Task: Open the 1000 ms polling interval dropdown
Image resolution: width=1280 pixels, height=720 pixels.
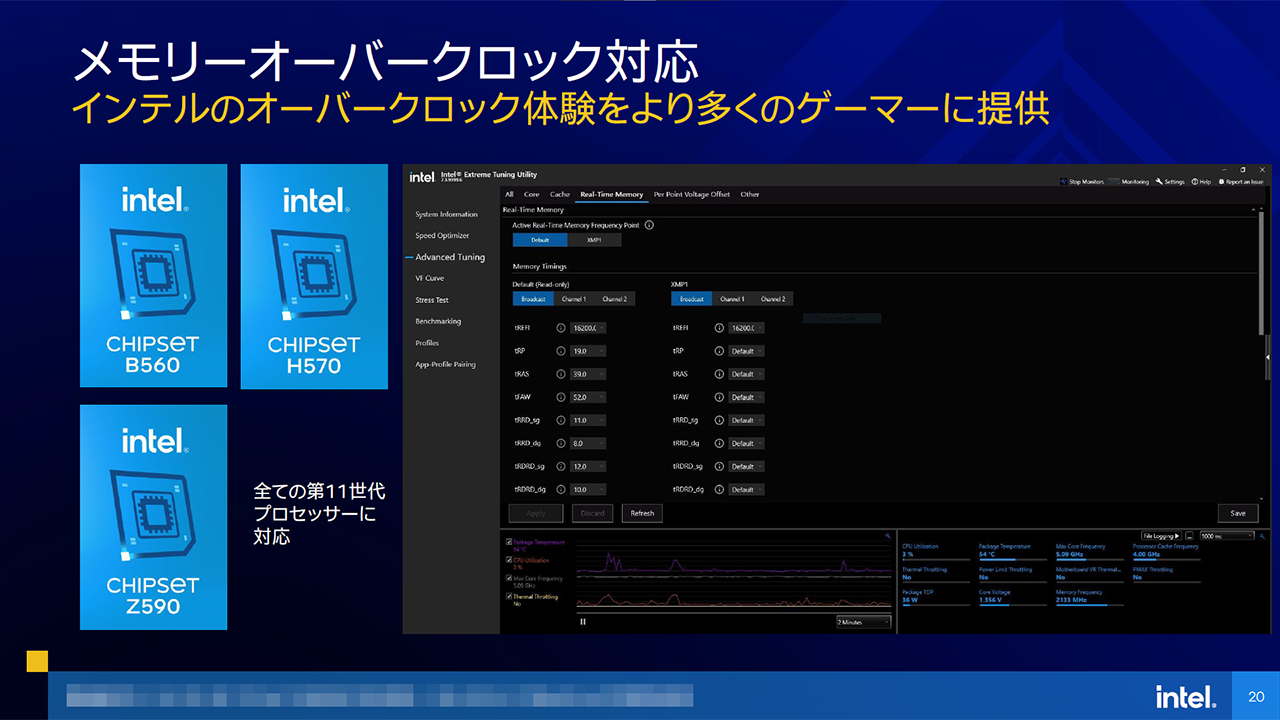Action: [x=1226, y=536]
